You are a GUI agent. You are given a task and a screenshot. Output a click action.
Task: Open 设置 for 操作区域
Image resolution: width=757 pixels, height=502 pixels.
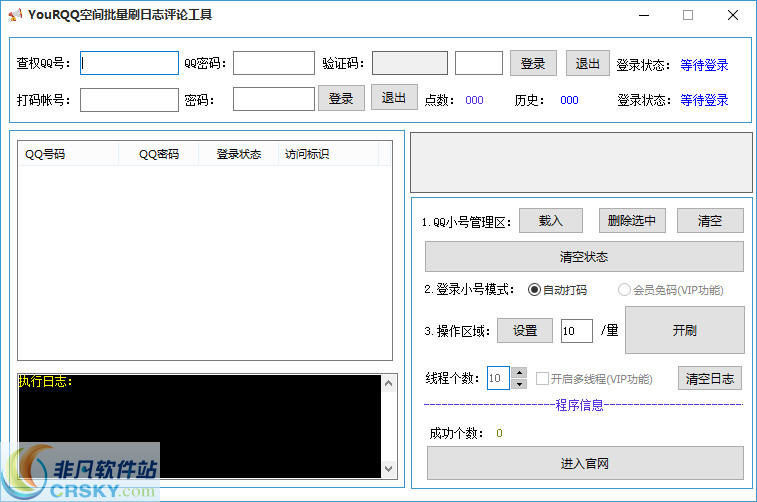pos(525,331)
